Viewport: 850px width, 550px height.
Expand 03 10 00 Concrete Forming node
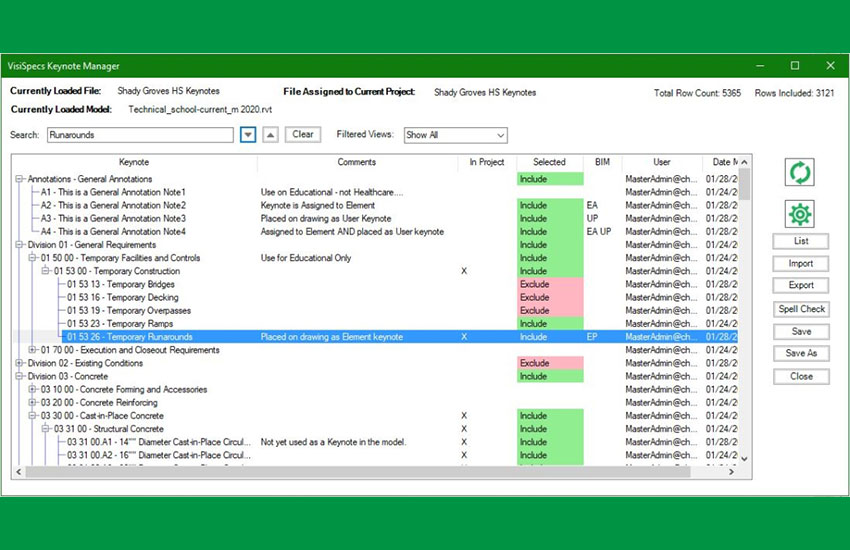(x=33, y=390)
